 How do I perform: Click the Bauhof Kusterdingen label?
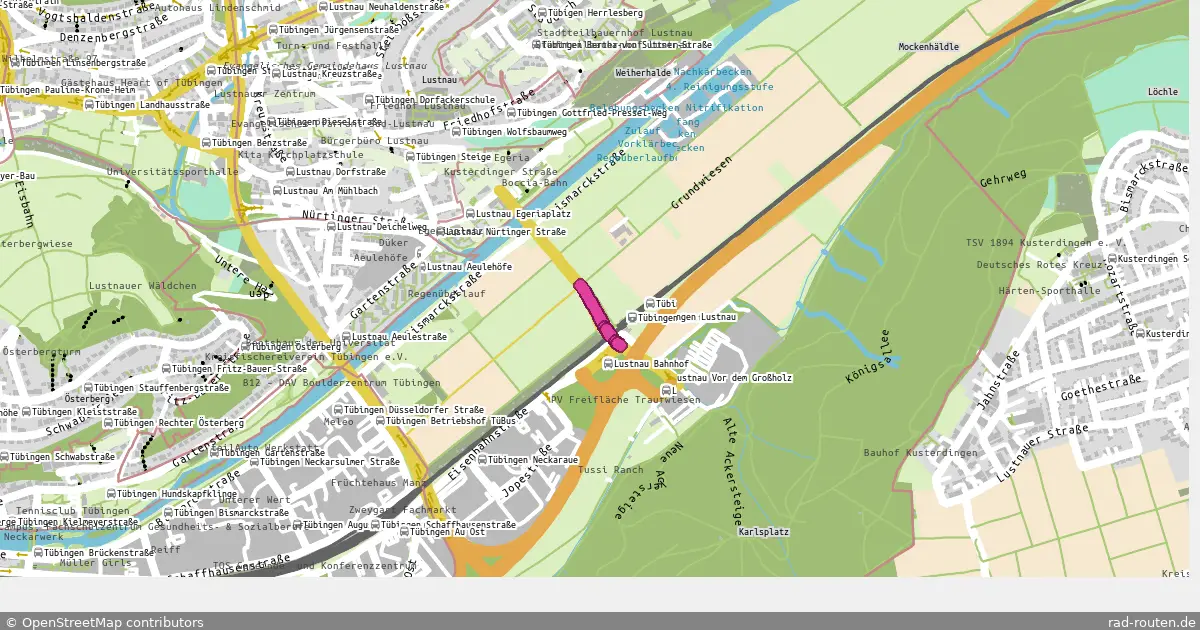(x=919, y=454)
